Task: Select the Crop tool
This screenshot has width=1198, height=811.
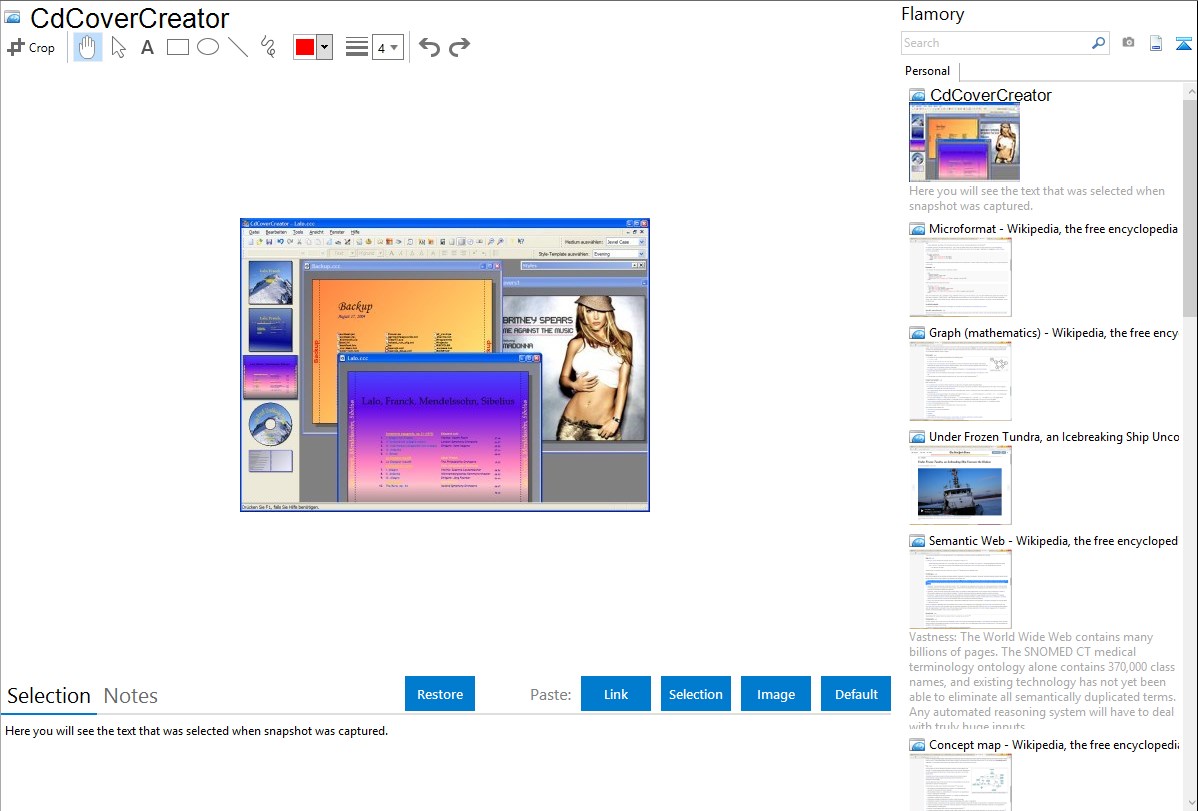Action: pyautogui.click(x=31, y=47)
